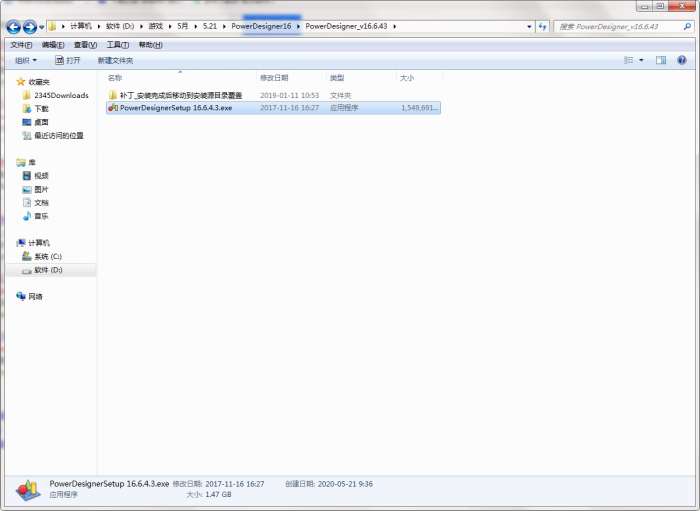Viewport: 700px width, 511px height.
Task: Open the 工具(T) menu
Action: click(118, 45)
